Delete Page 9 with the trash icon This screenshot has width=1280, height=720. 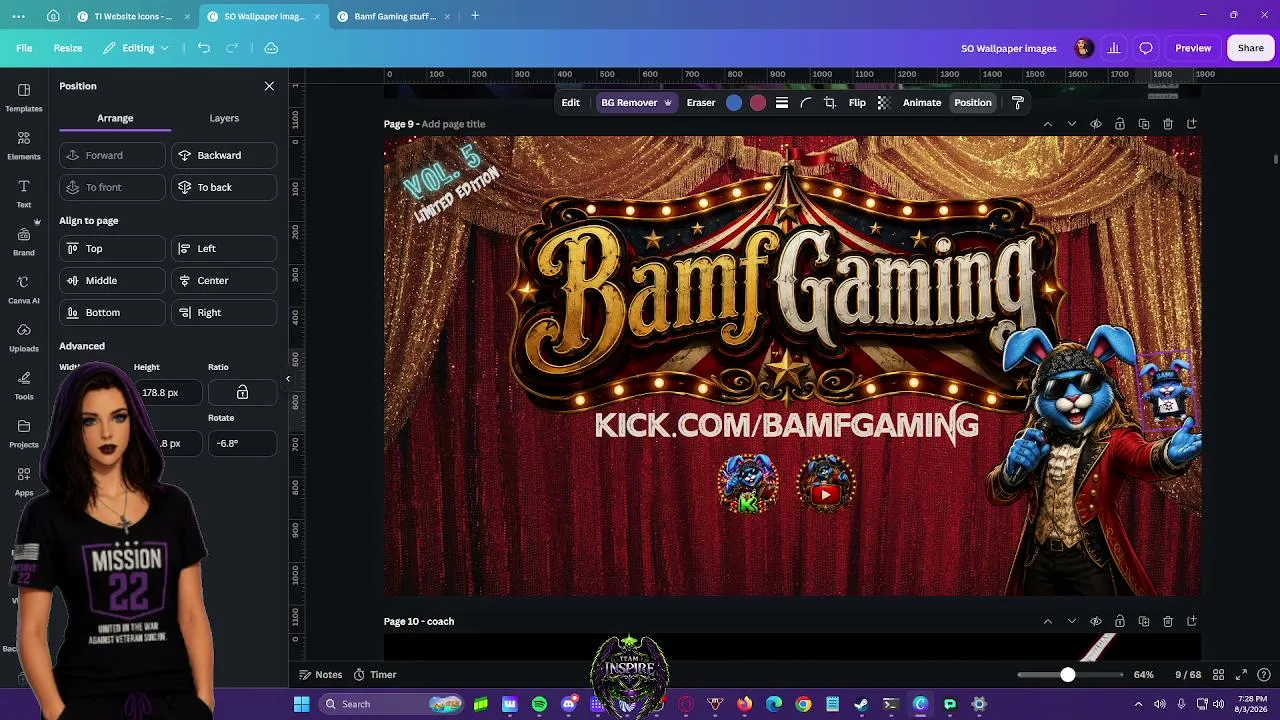click(1168, 124)
